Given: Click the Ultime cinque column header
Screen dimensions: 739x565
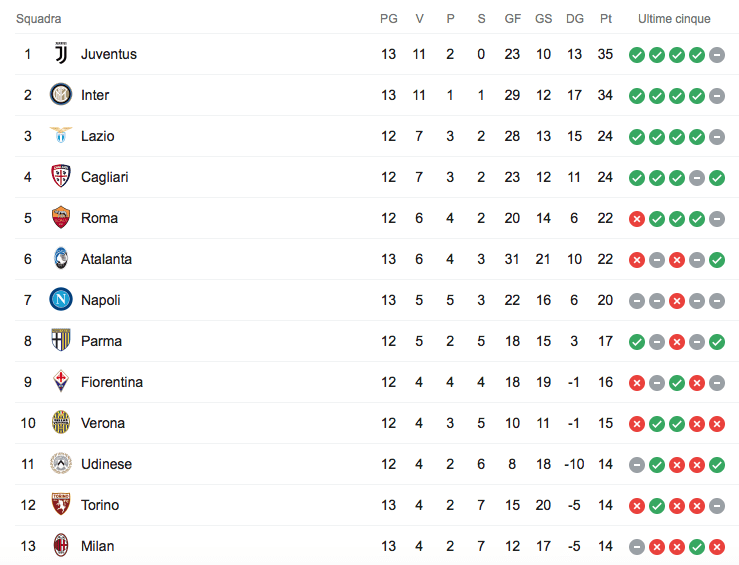Looking at the screenshot, I should pyautogui.click(x=675, y=19).
